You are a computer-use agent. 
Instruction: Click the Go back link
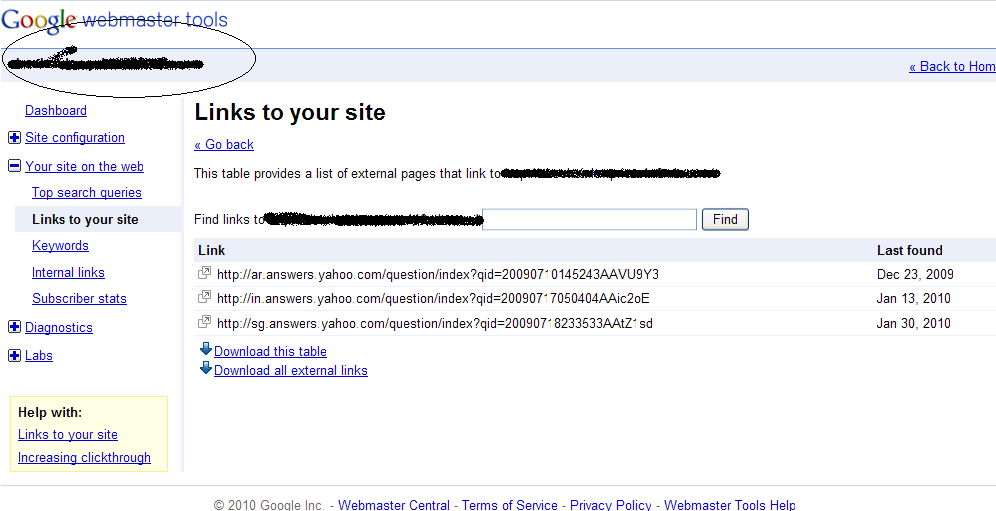coord(224,145)
